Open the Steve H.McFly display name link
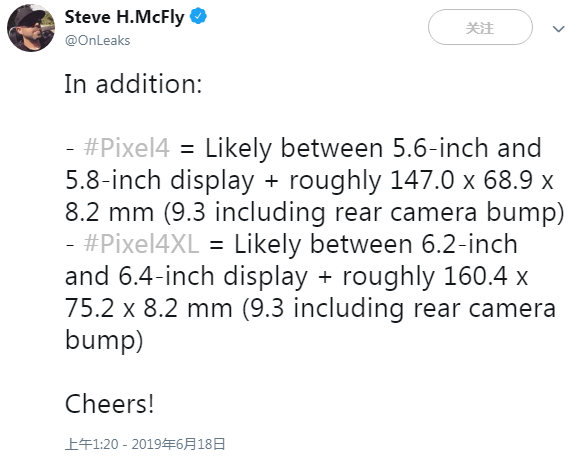This screenshot has width=579, height=463. (x=124, y=17)
